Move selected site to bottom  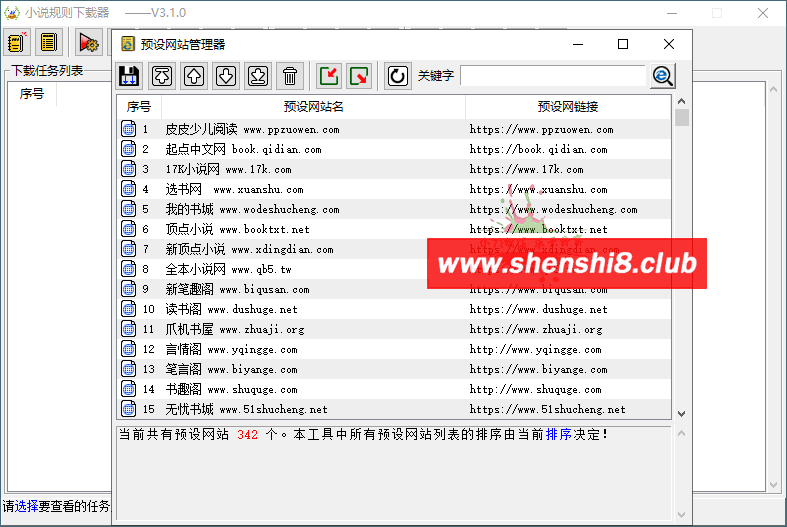tap(258, 76)
